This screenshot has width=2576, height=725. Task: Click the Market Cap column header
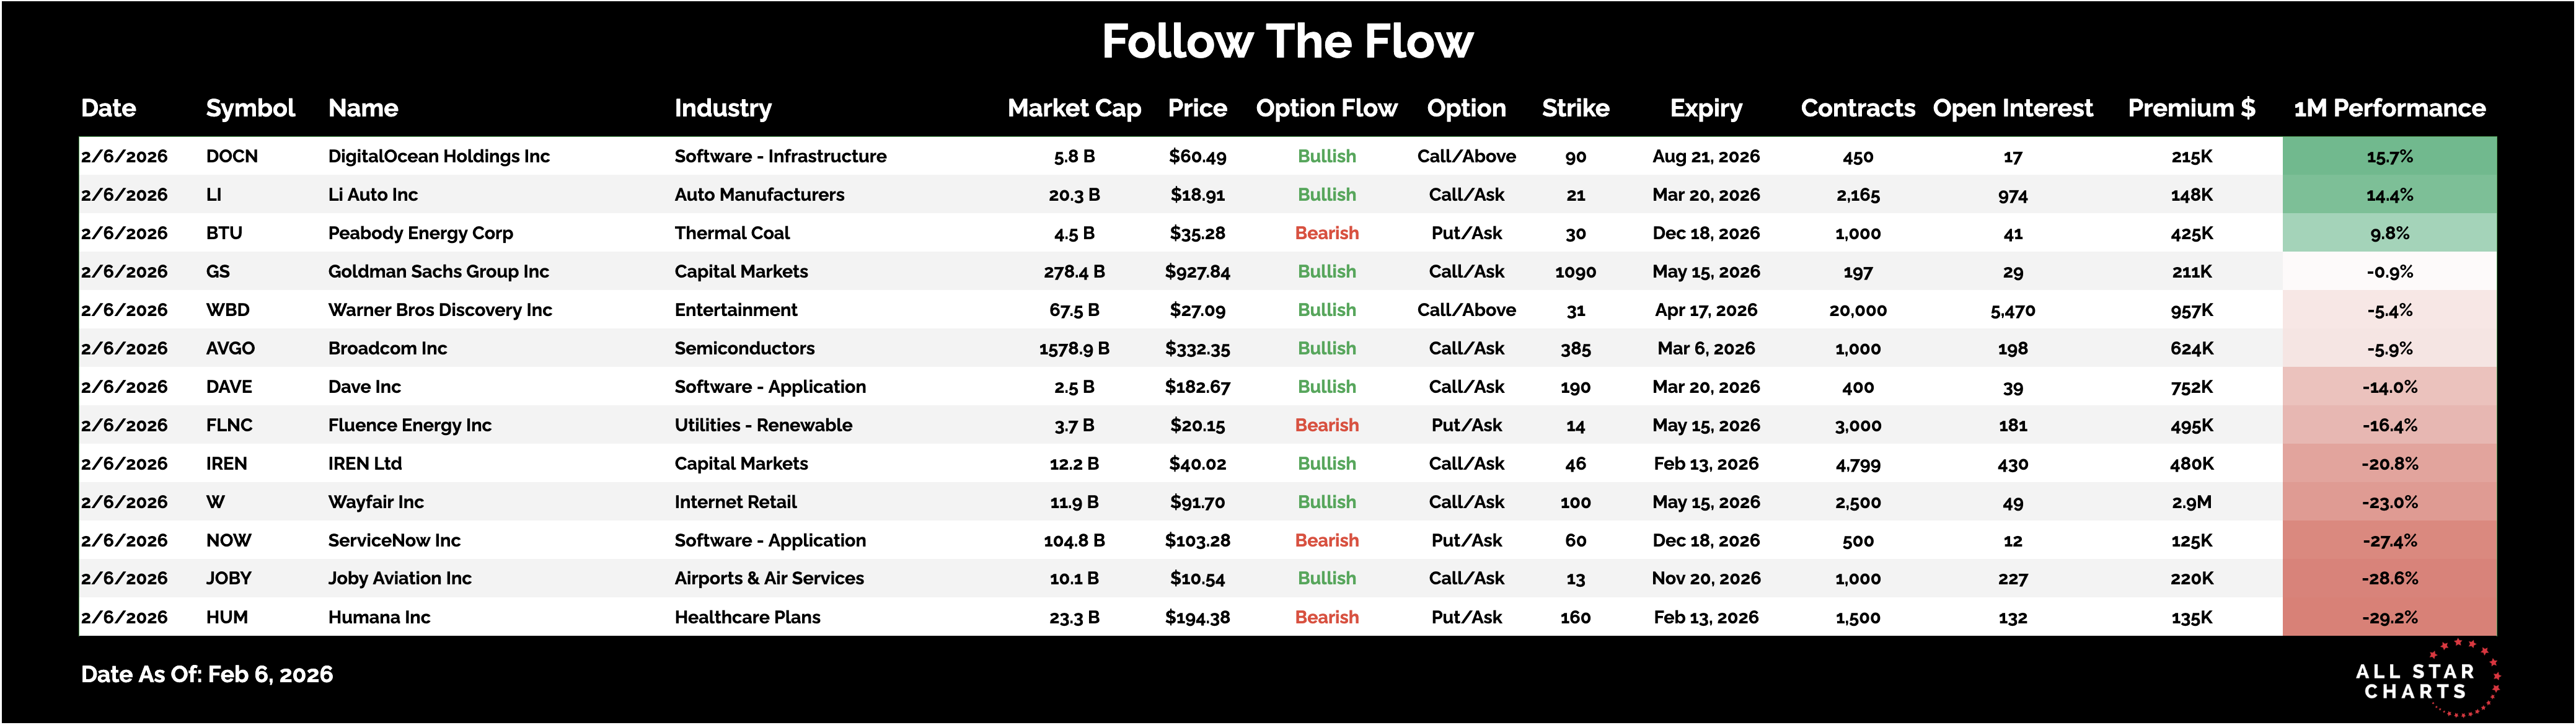[x=1074, y=108]
